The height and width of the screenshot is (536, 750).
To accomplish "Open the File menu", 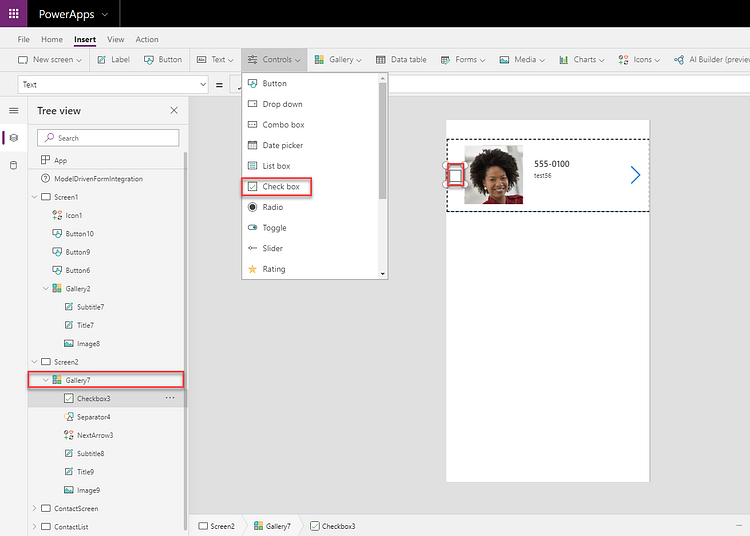I will point(23,39).
